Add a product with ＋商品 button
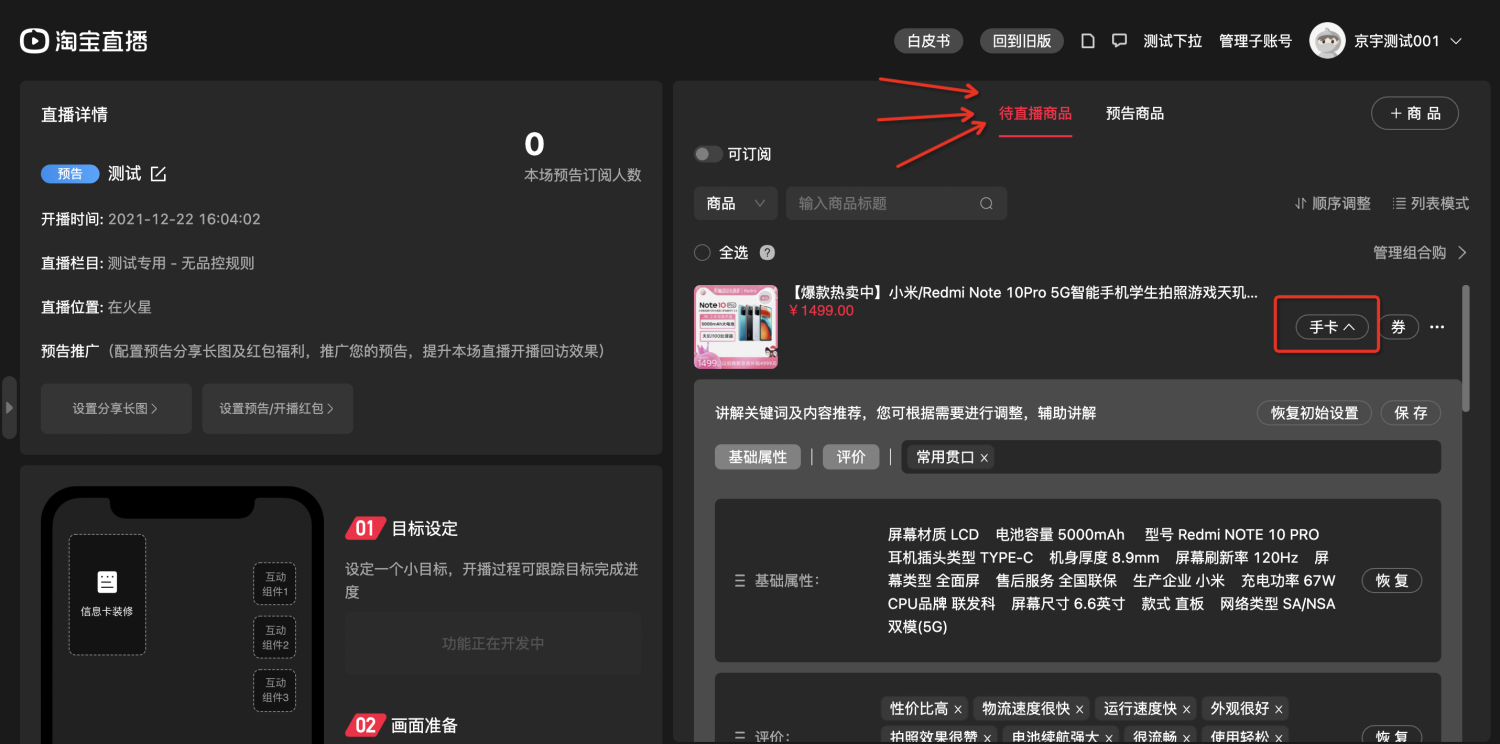Image resolution: width=1500 pixels, height=744 pixels. point(1415,113)
